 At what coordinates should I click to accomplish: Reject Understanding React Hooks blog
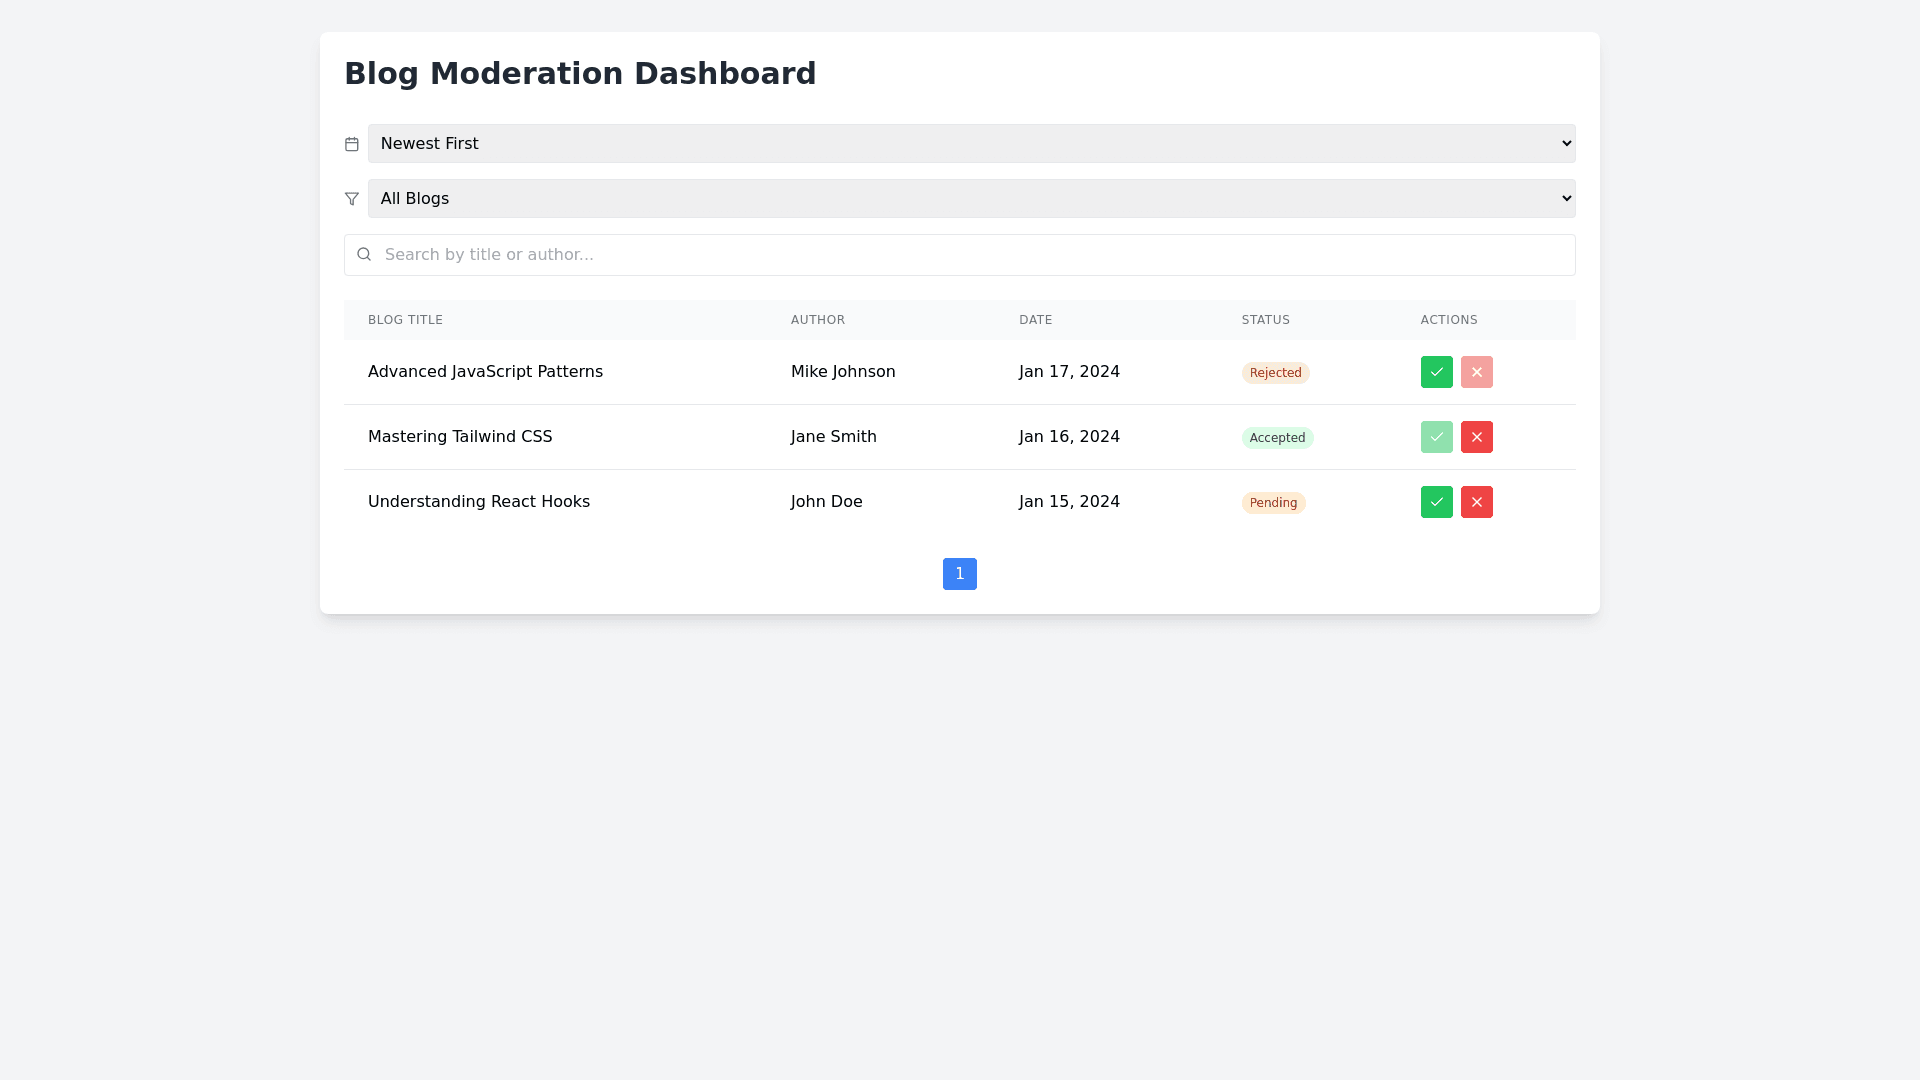[x=1476, y=502]
